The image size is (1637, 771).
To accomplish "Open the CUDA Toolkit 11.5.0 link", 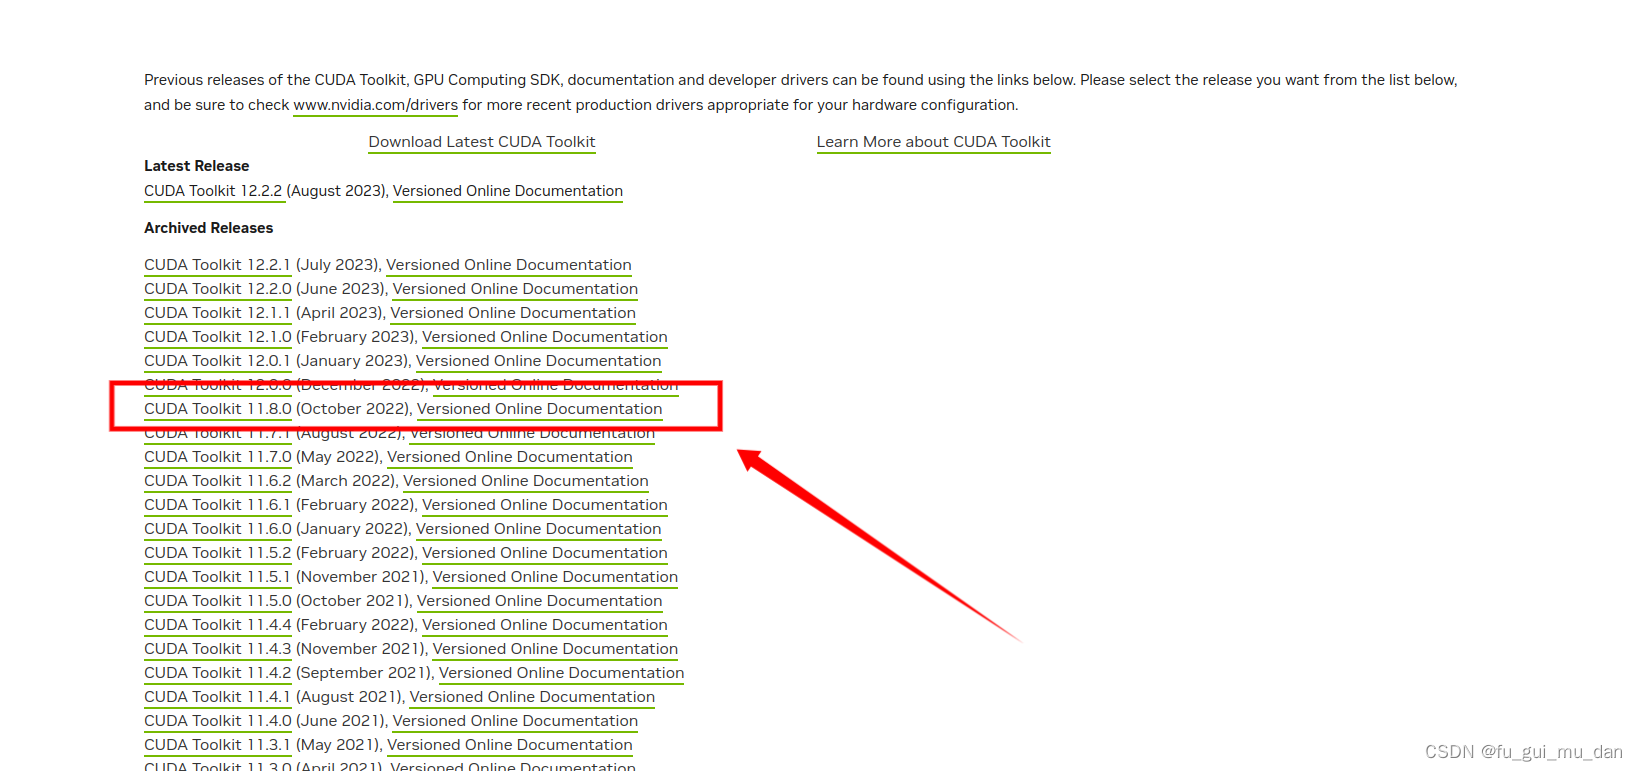I will (x=218, y=601).
